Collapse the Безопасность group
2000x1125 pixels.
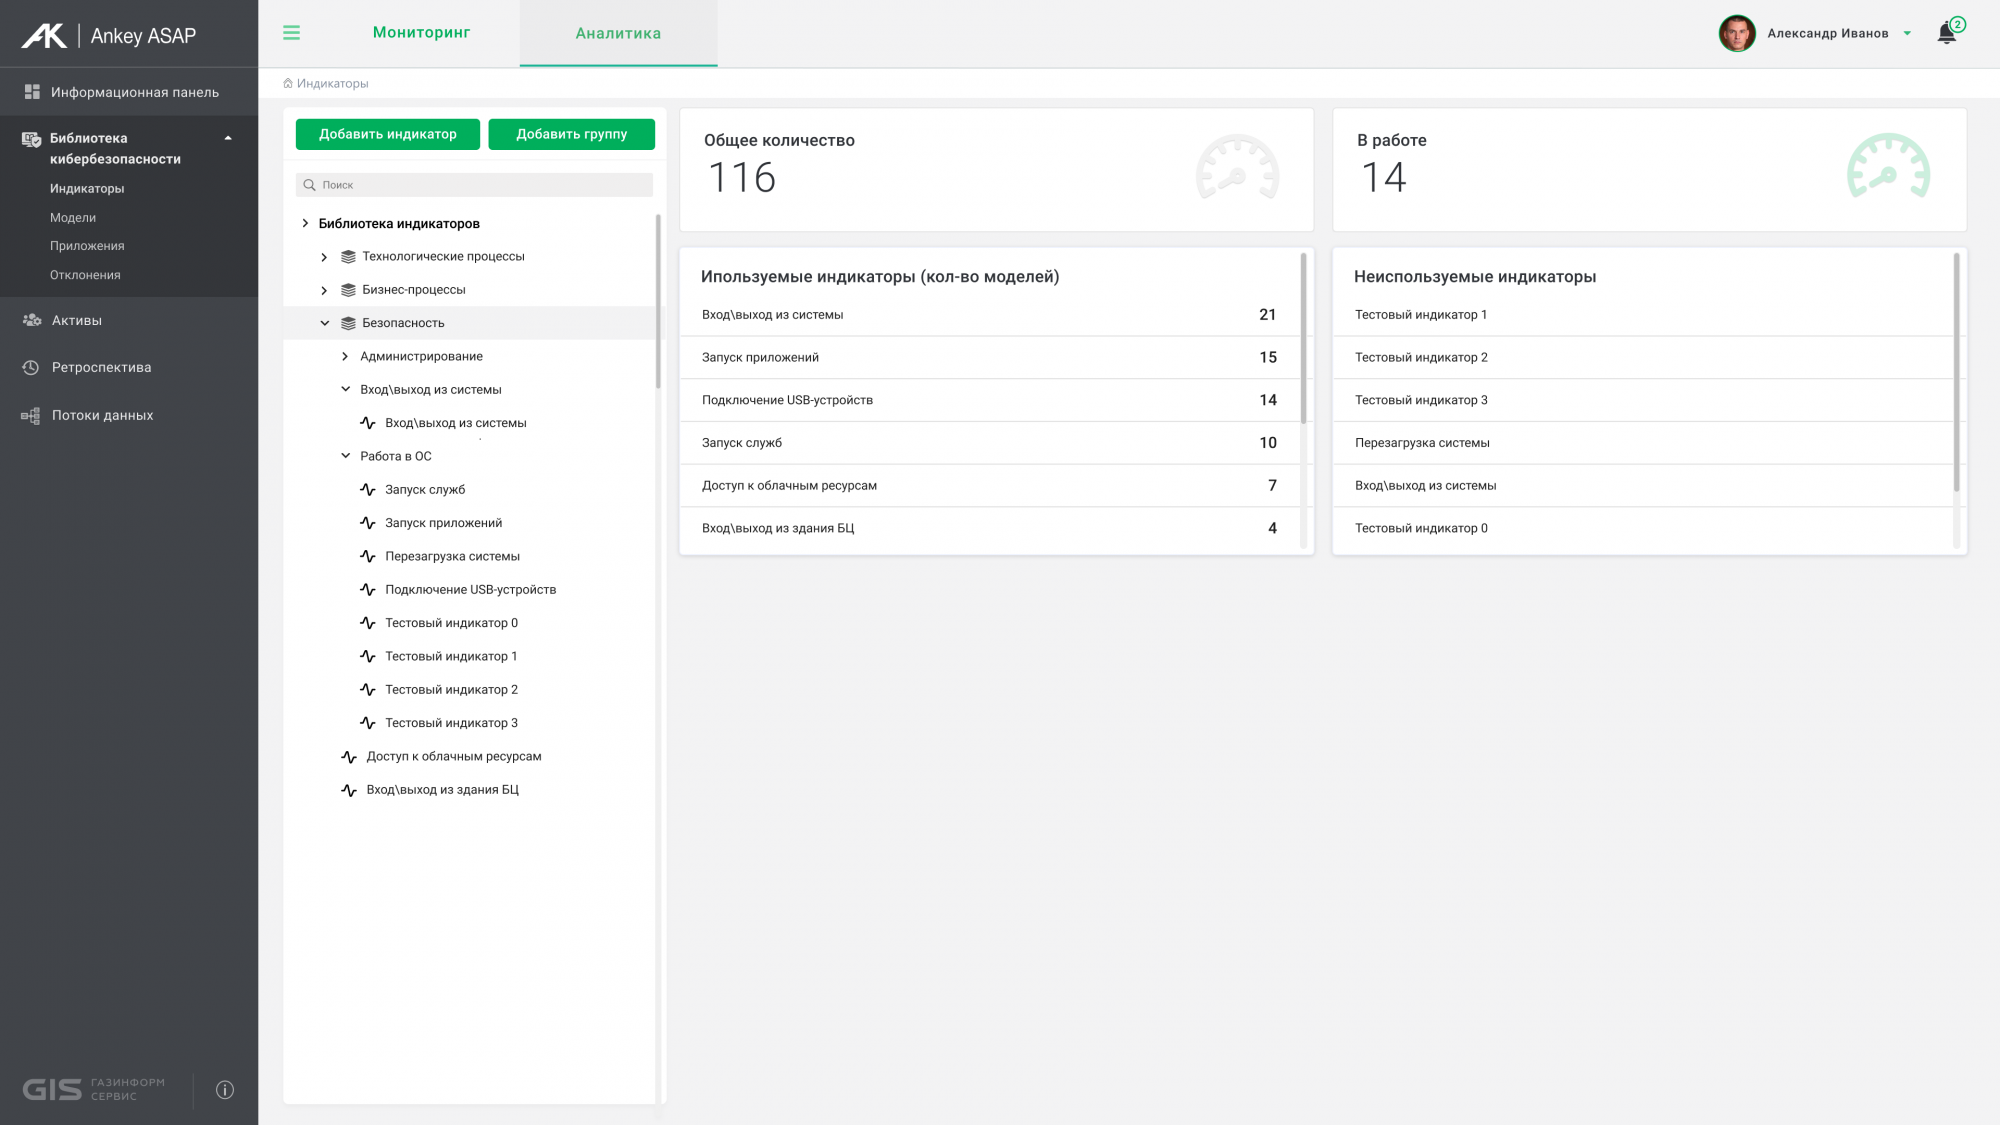pyautogui.click(x=324, y=323)
